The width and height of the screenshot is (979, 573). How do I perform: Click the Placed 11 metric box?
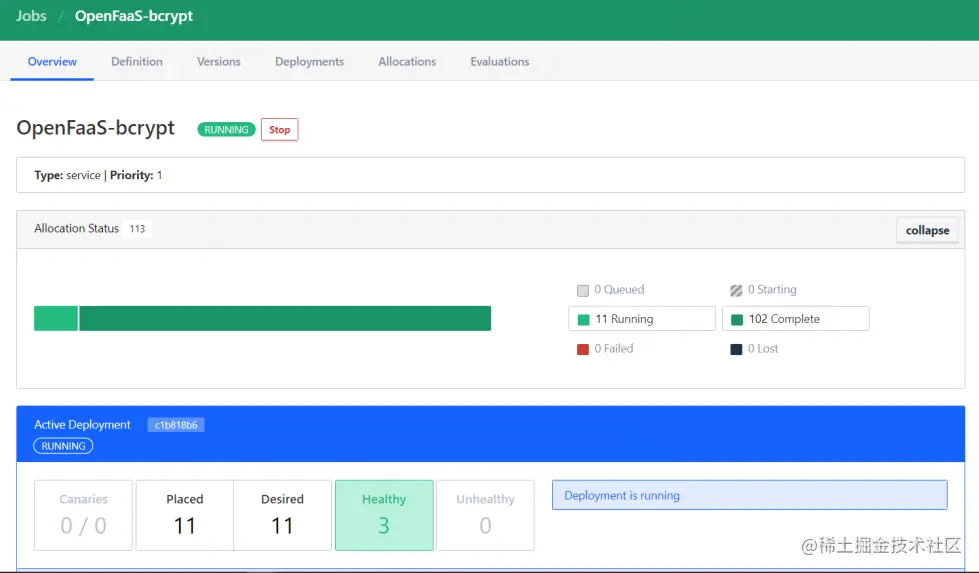coord(185,515)
